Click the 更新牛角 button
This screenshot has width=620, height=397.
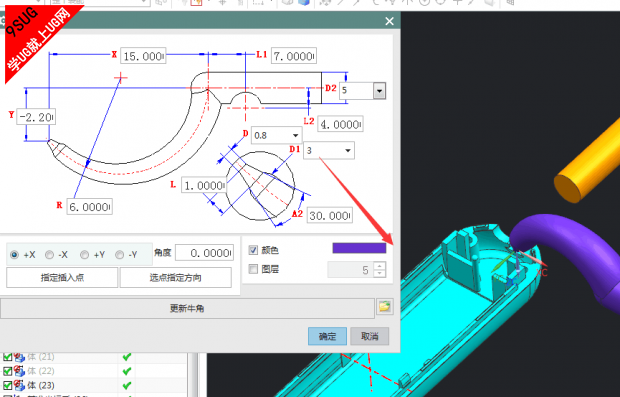187,308
